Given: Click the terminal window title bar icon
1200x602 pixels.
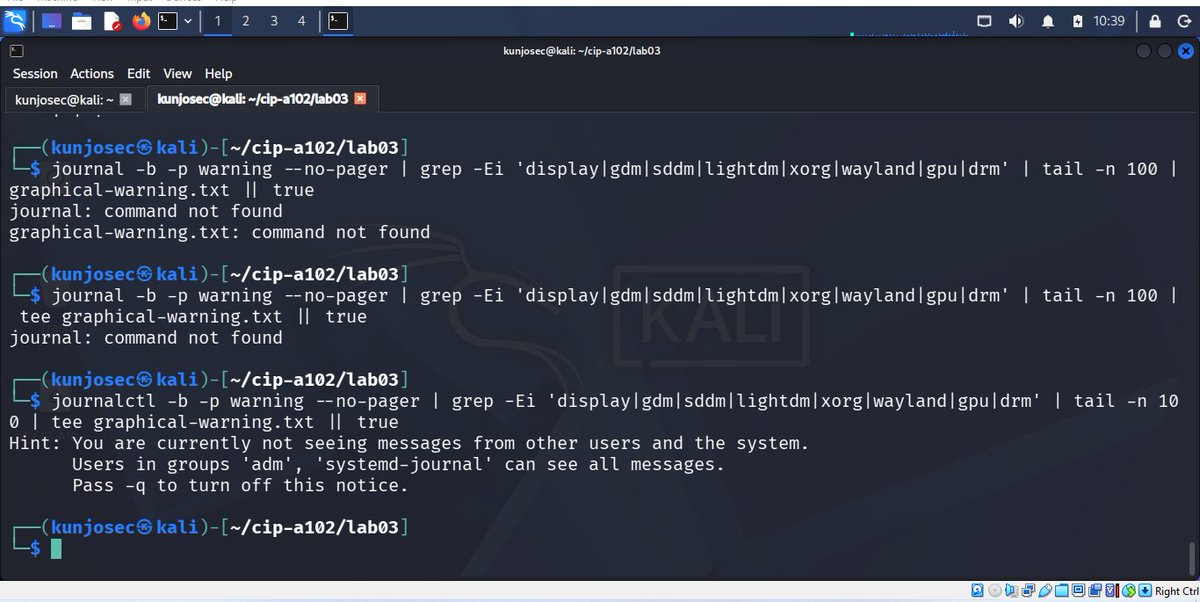Looking at the screenshot, I should pyautogui.click(x=16, y=51).
